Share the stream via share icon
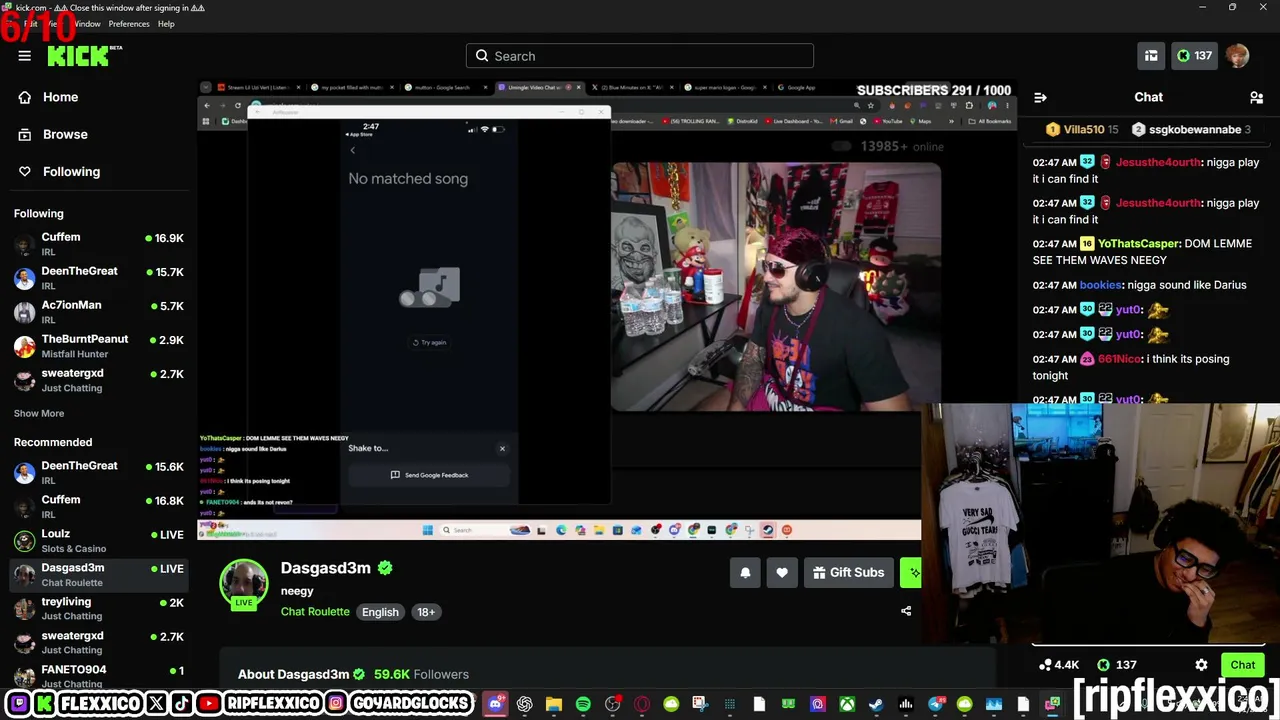This screenshot has width=1280, height=720. point(906,611)
